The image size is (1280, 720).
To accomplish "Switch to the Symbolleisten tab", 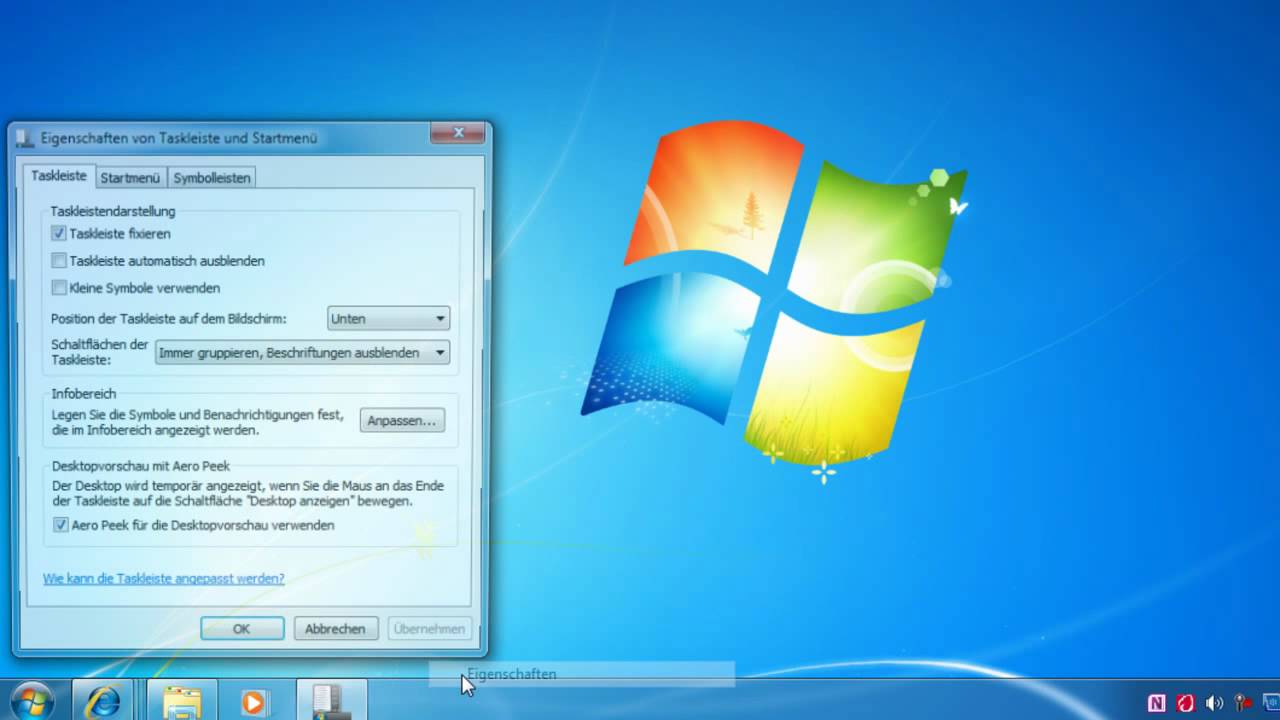I will pyautogui.click(x=211, y=178).
